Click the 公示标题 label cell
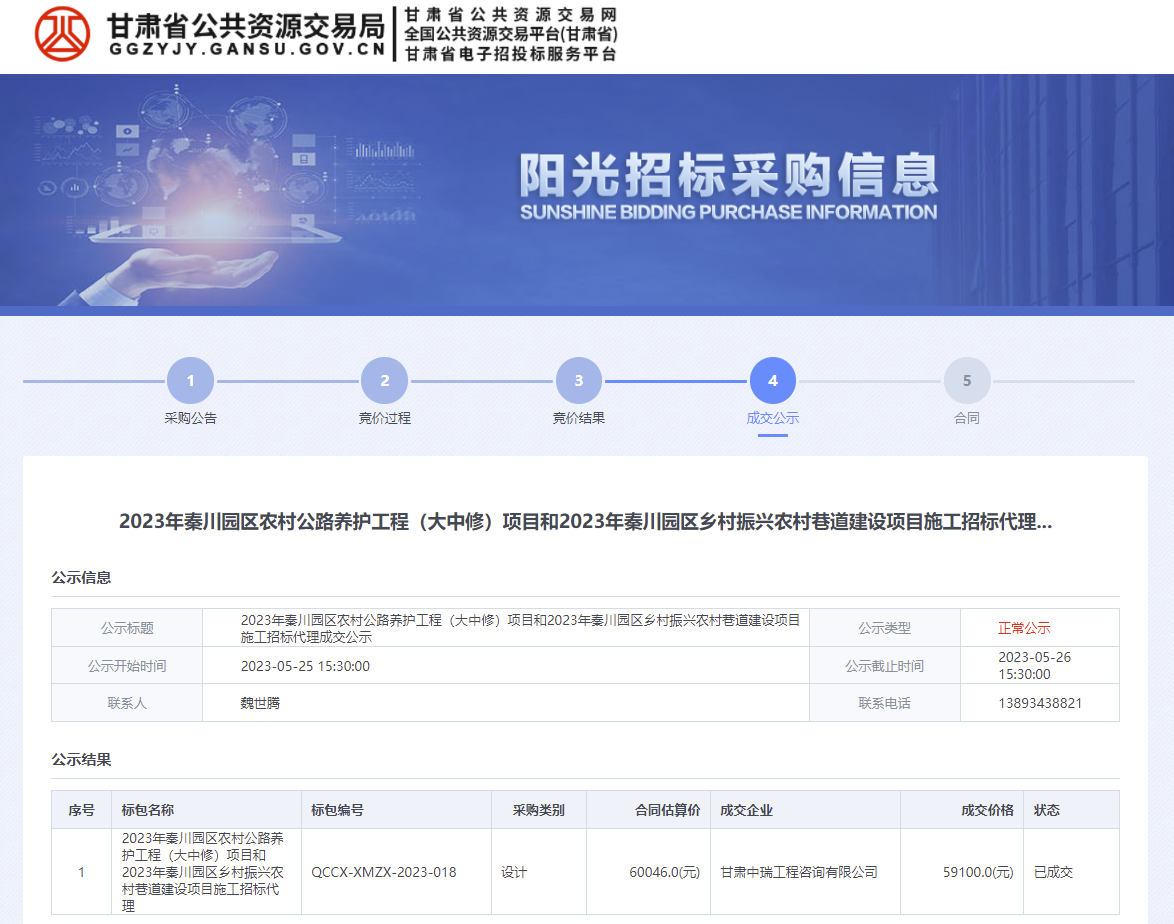Viewport: 1174px width, 924px height. pos(127,628)
